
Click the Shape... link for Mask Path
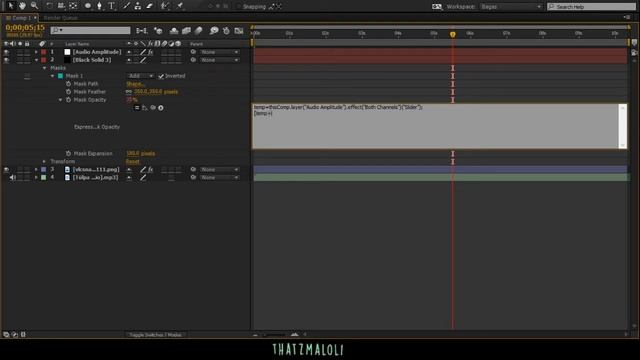(136, 84)
